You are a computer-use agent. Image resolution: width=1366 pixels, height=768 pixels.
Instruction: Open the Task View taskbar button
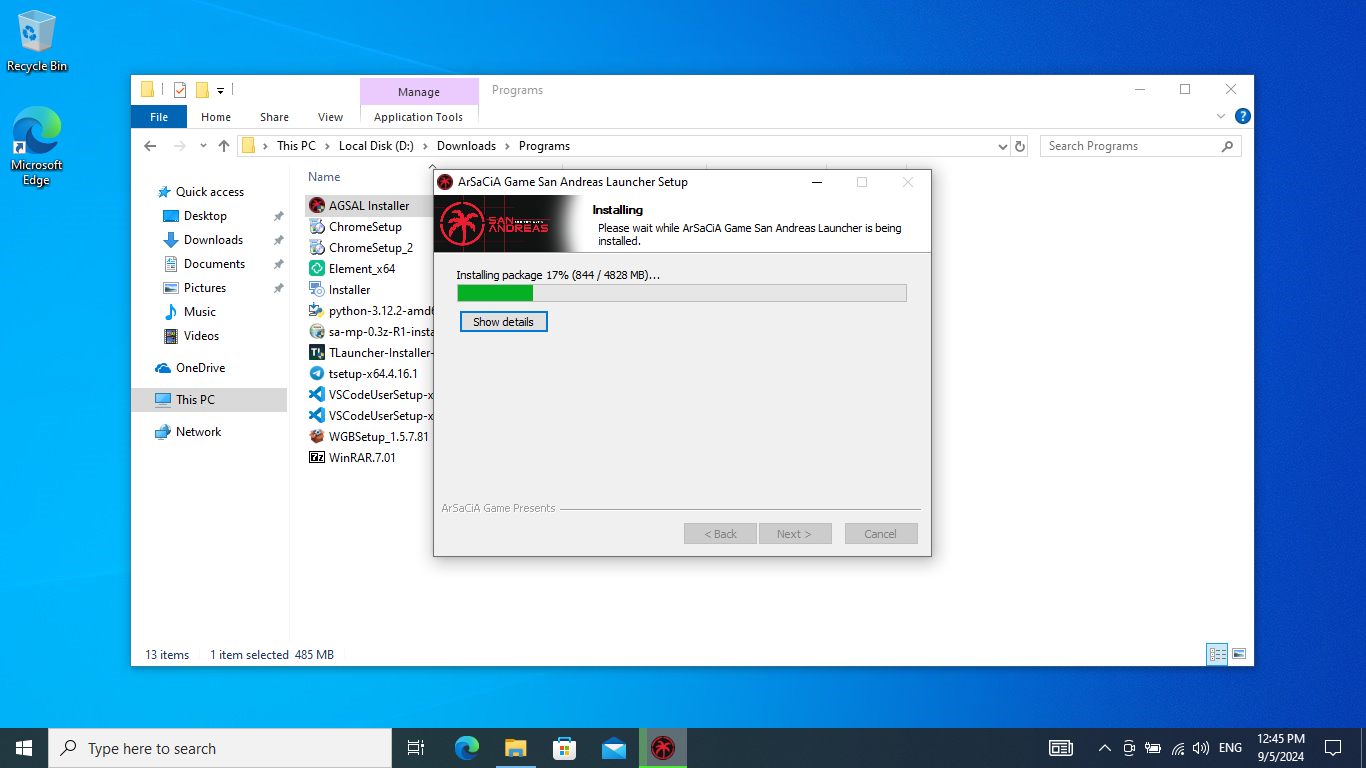416,747
